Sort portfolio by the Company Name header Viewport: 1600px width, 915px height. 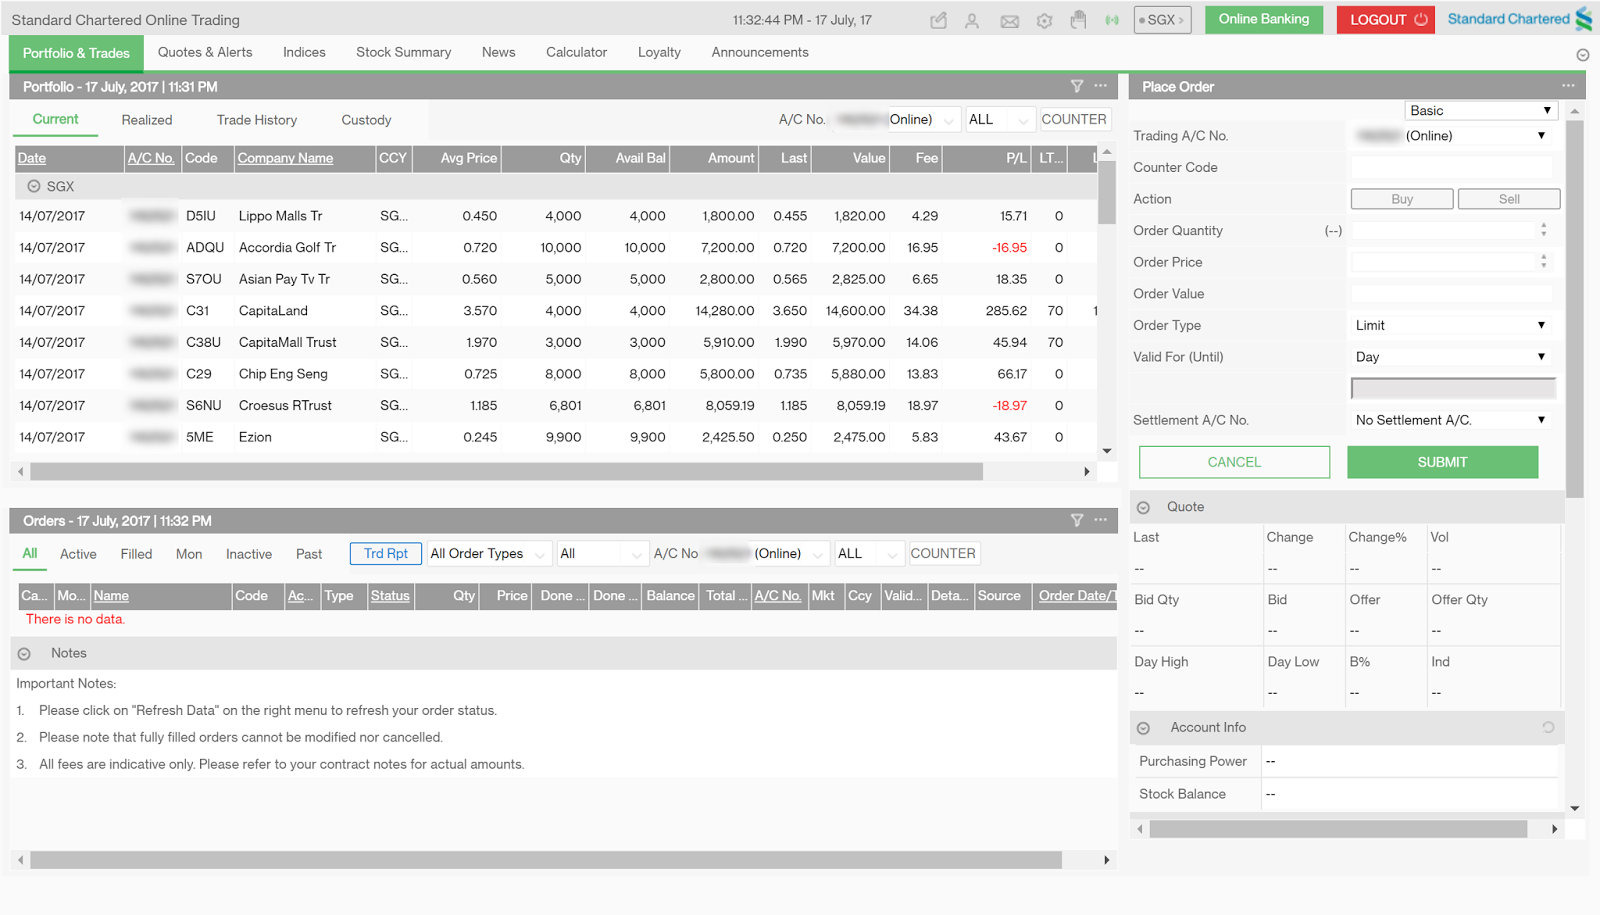[x=285, y=158]
